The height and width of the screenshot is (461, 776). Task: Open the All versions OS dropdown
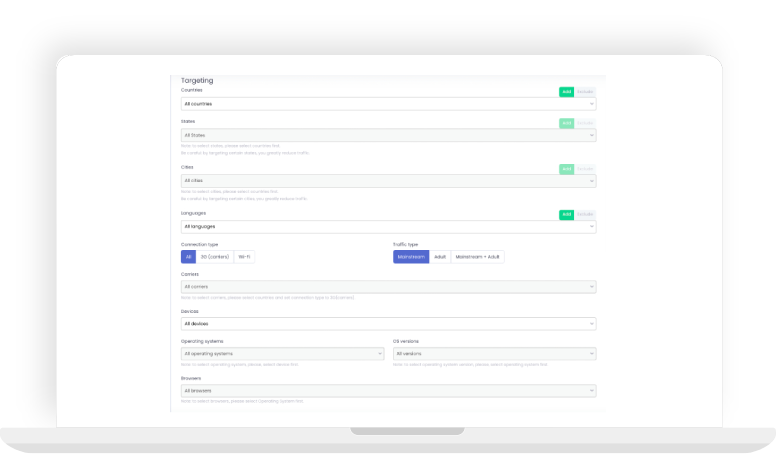494,354
